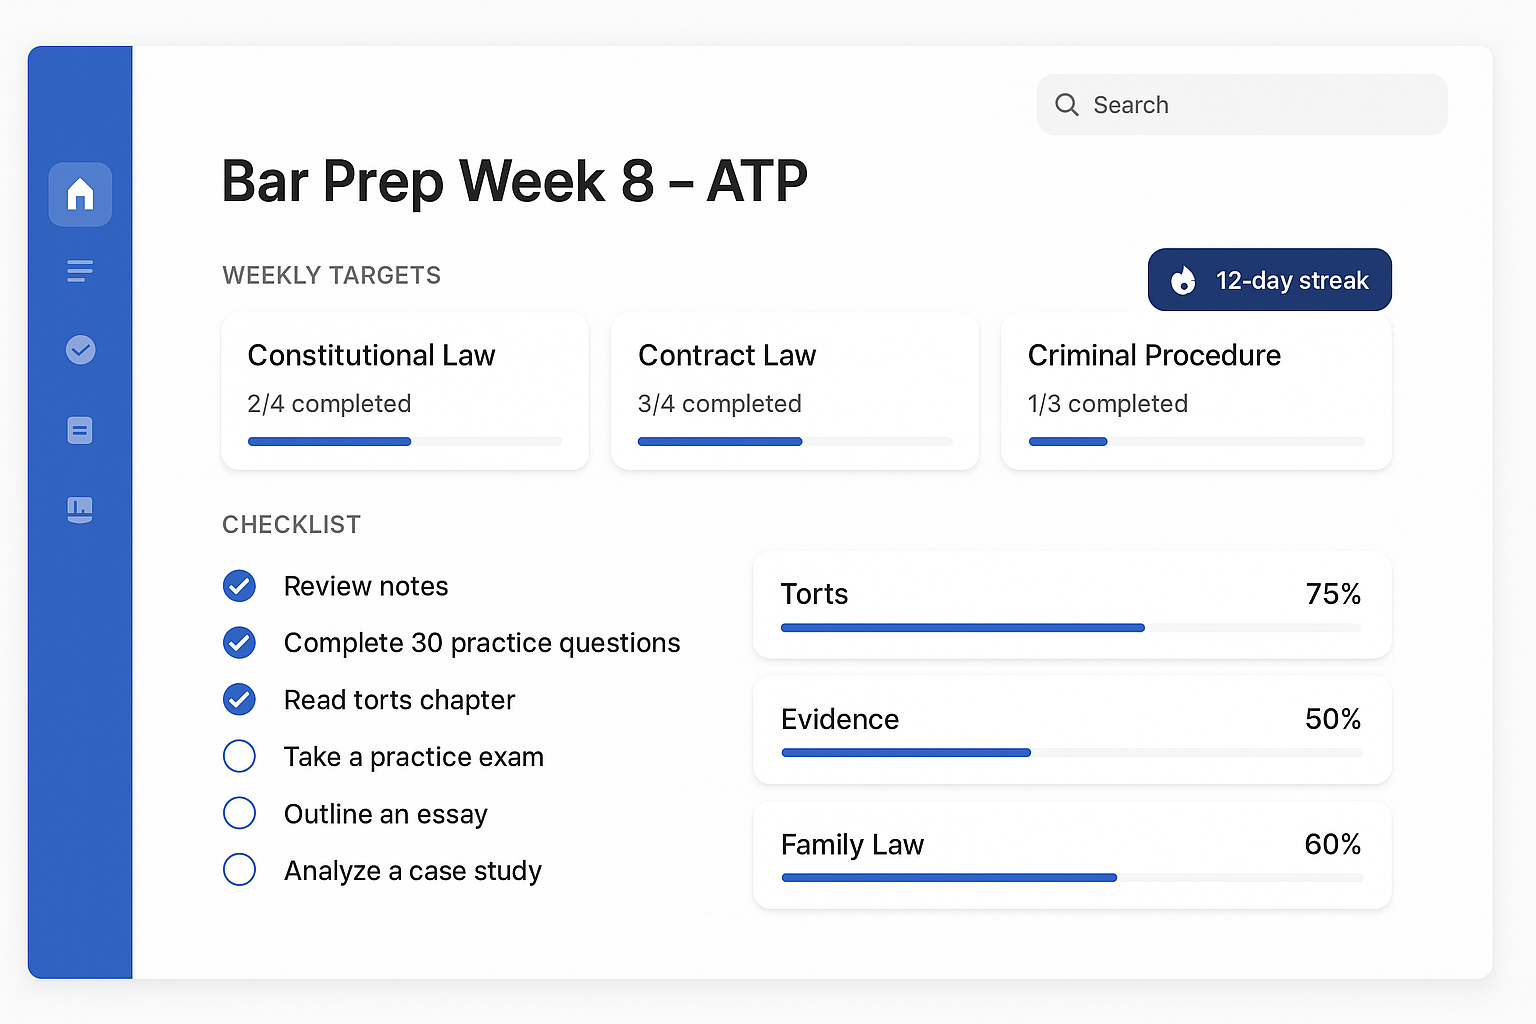Click the Torts progress bar
The width and height of the screenshot is (1536, 1024).
[x=1070, y=627]
